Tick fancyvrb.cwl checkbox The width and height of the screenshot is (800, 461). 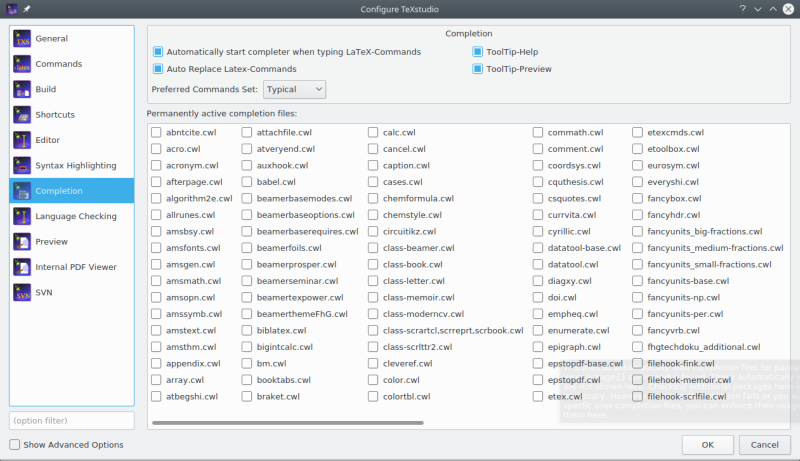point(637,330)
